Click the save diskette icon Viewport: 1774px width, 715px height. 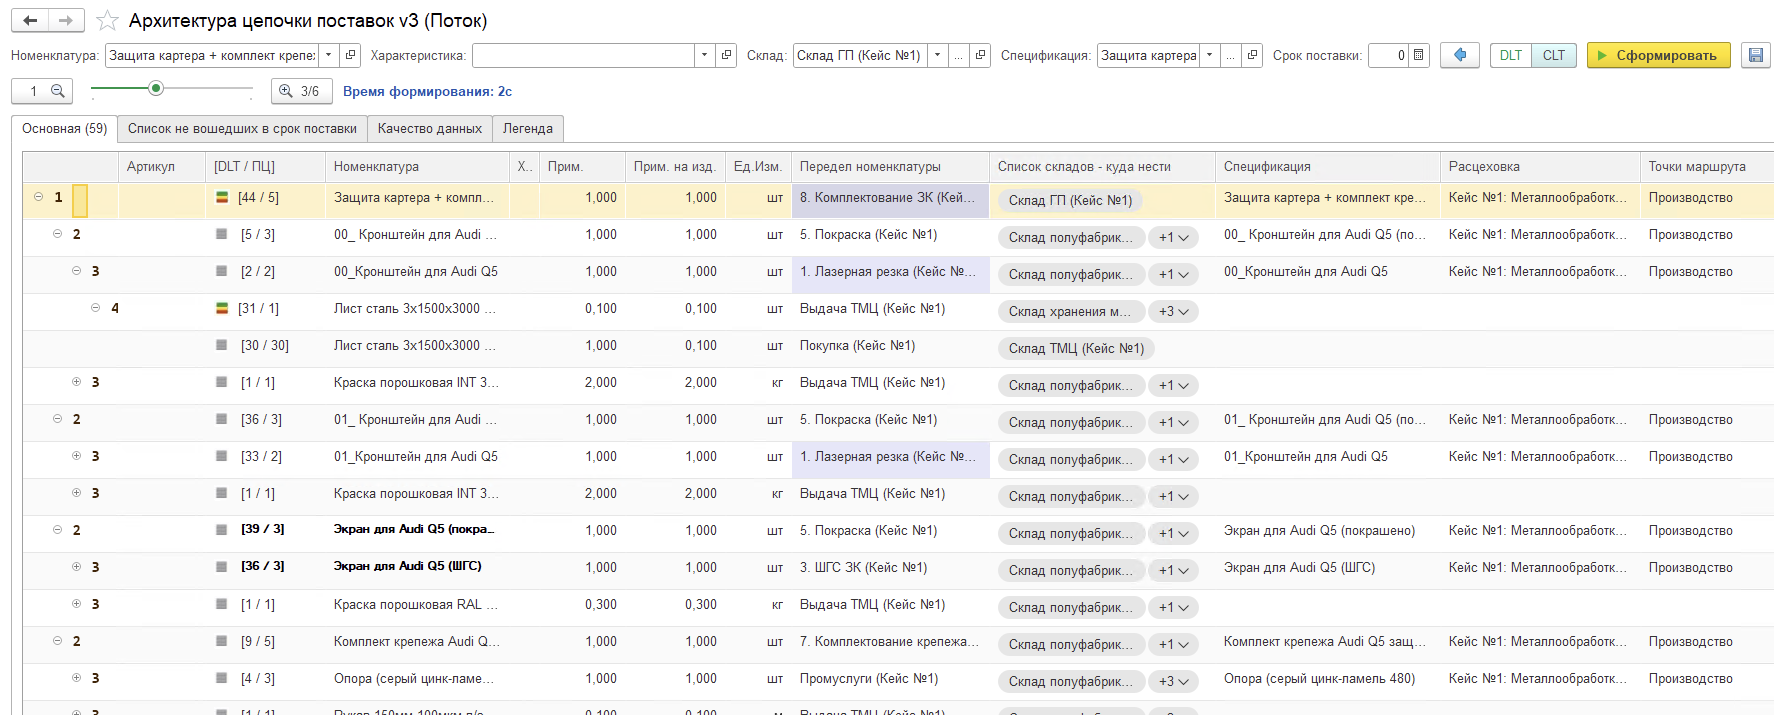[1755, 55]
